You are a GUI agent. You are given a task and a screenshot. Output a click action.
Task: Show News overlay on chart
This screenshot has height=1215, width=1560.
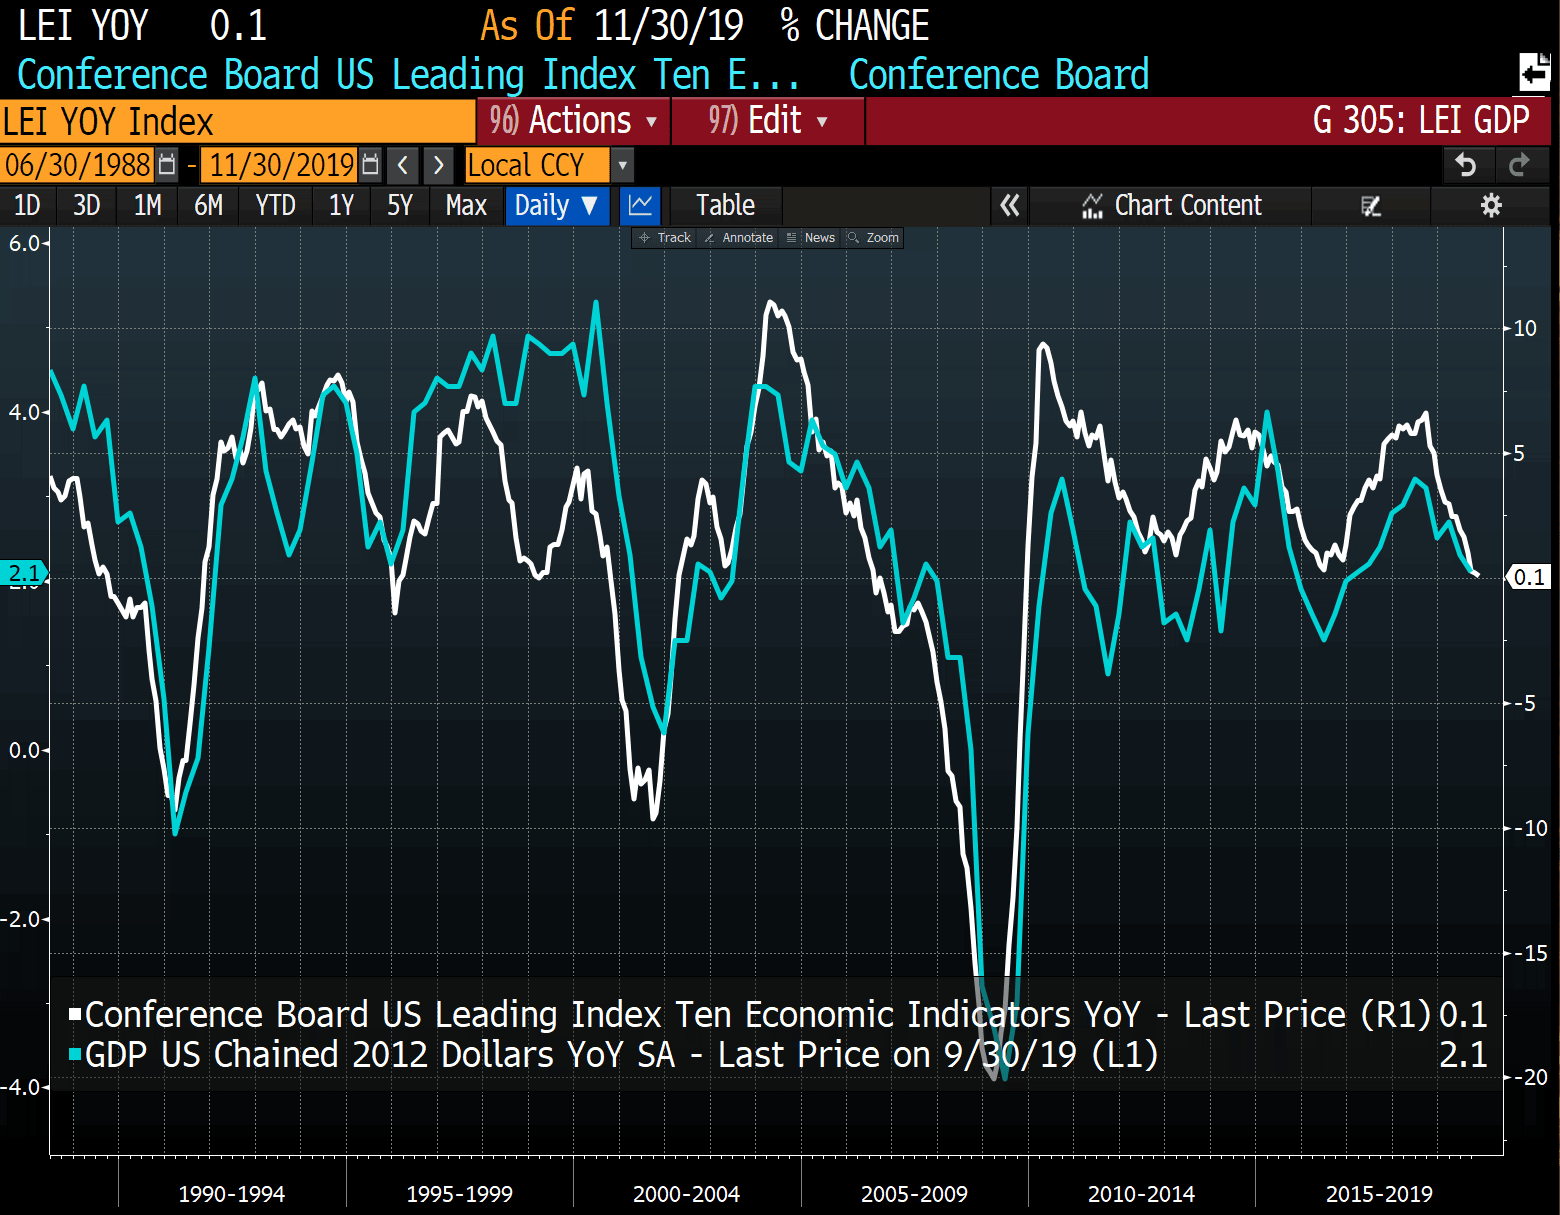tap(811, 238)
